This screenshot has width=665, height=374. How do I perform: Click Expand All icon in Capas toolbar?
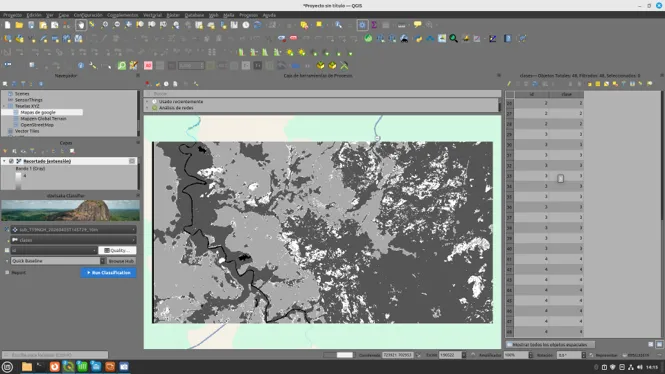tap(53, 151)
